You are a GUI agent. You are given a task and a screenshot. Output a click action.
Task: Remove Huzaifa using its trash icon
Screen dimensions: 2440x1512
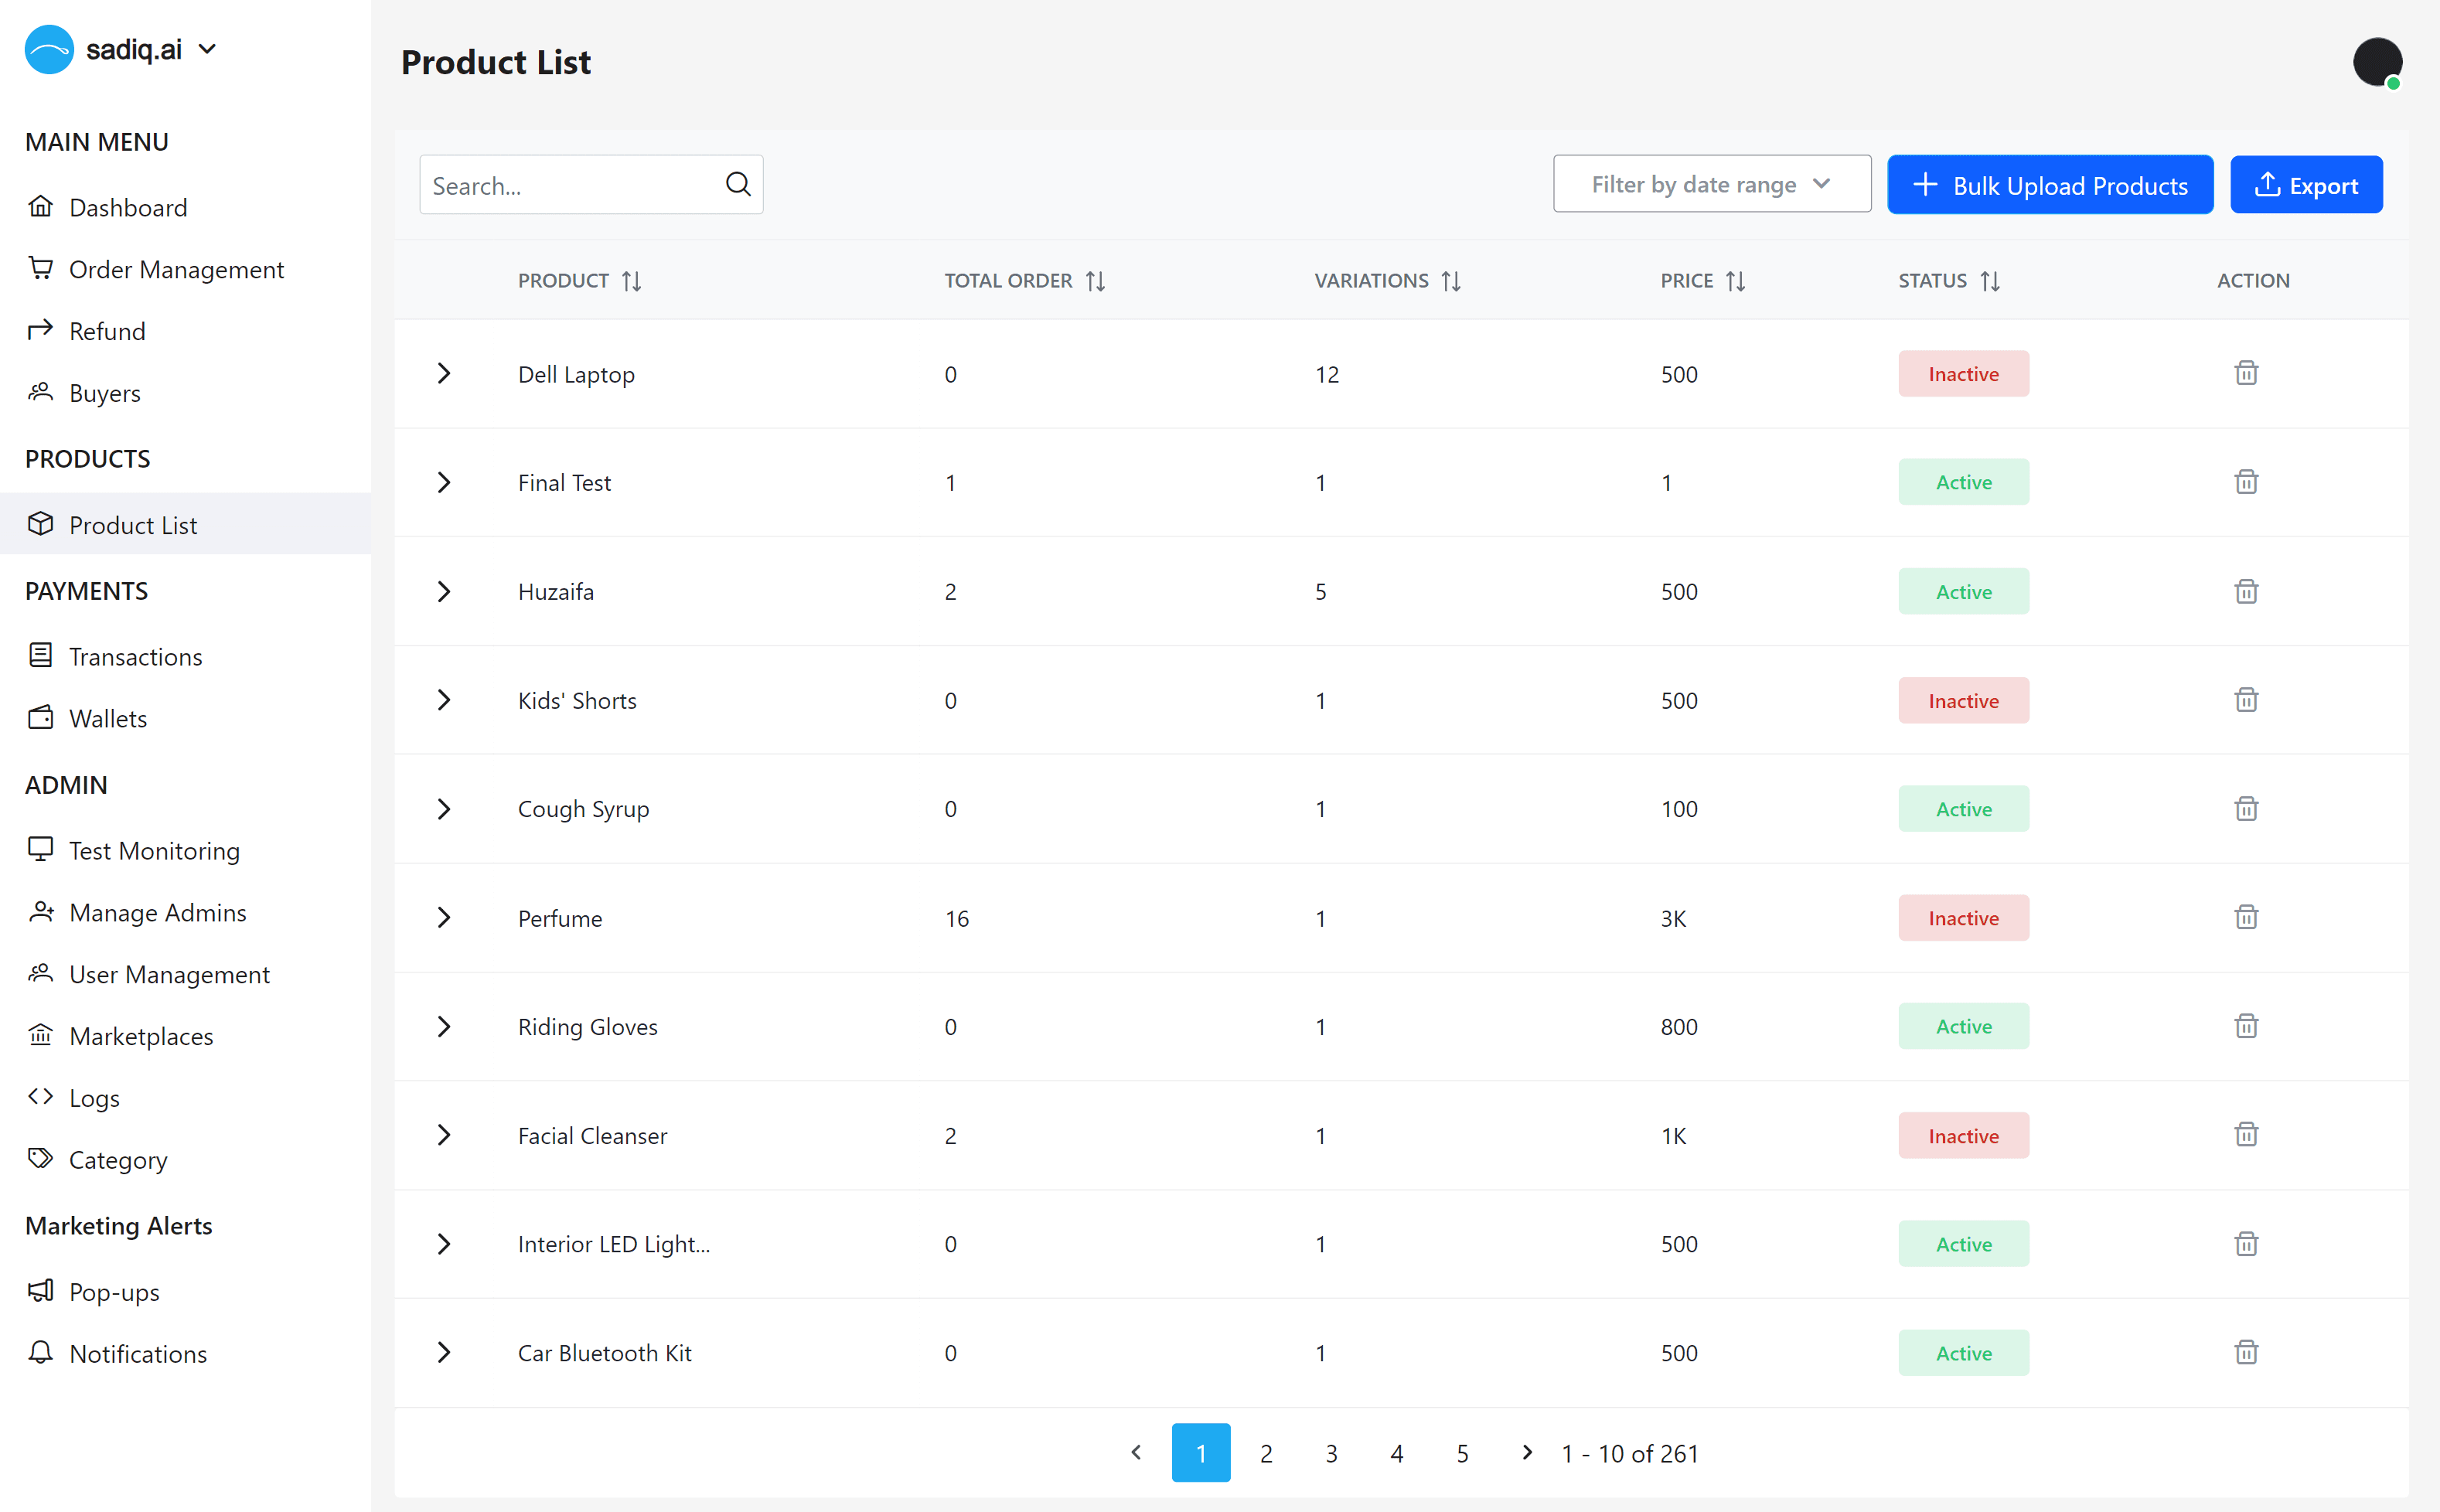point(2246,591)
